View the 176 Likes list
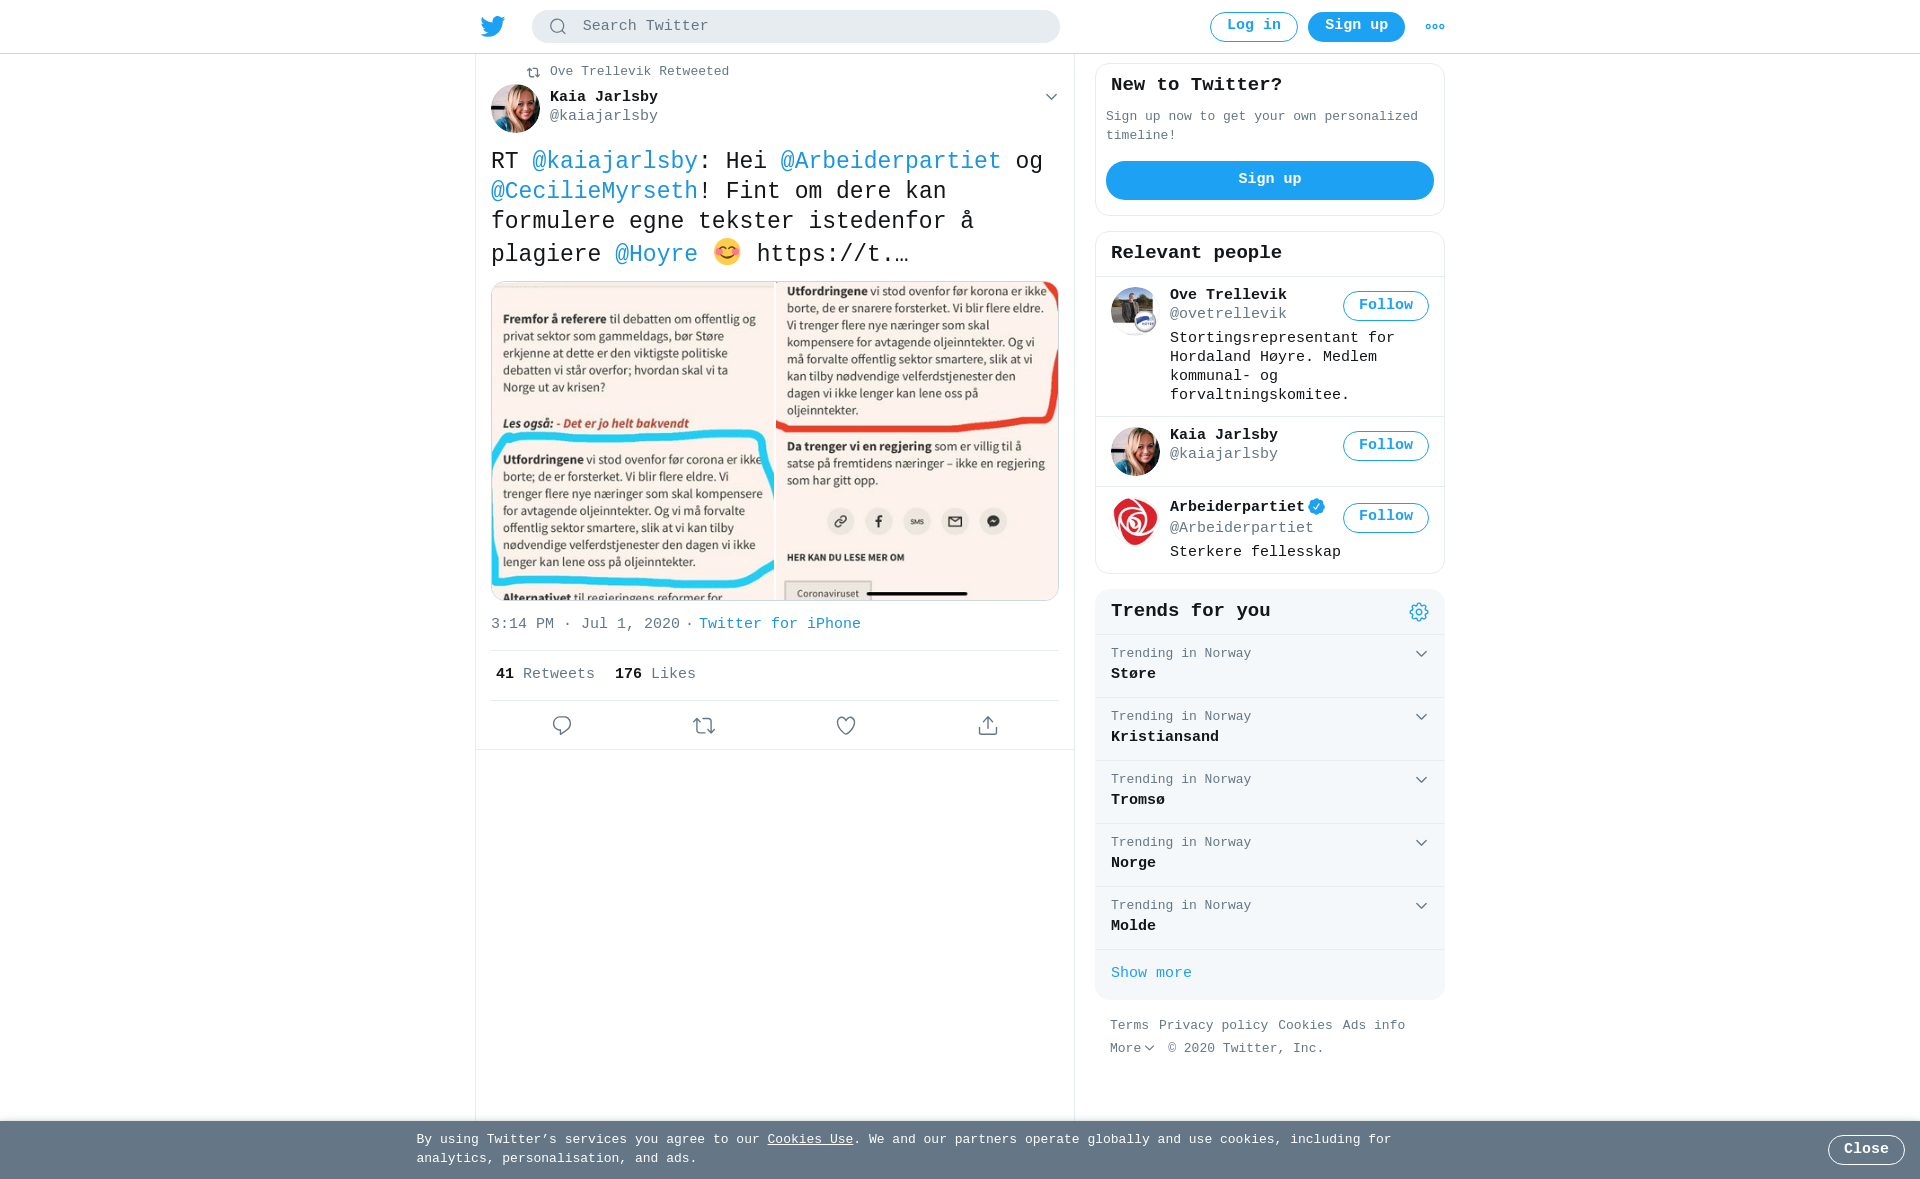The width and height of the screenshot is (1920, 1179). [655, 675]
